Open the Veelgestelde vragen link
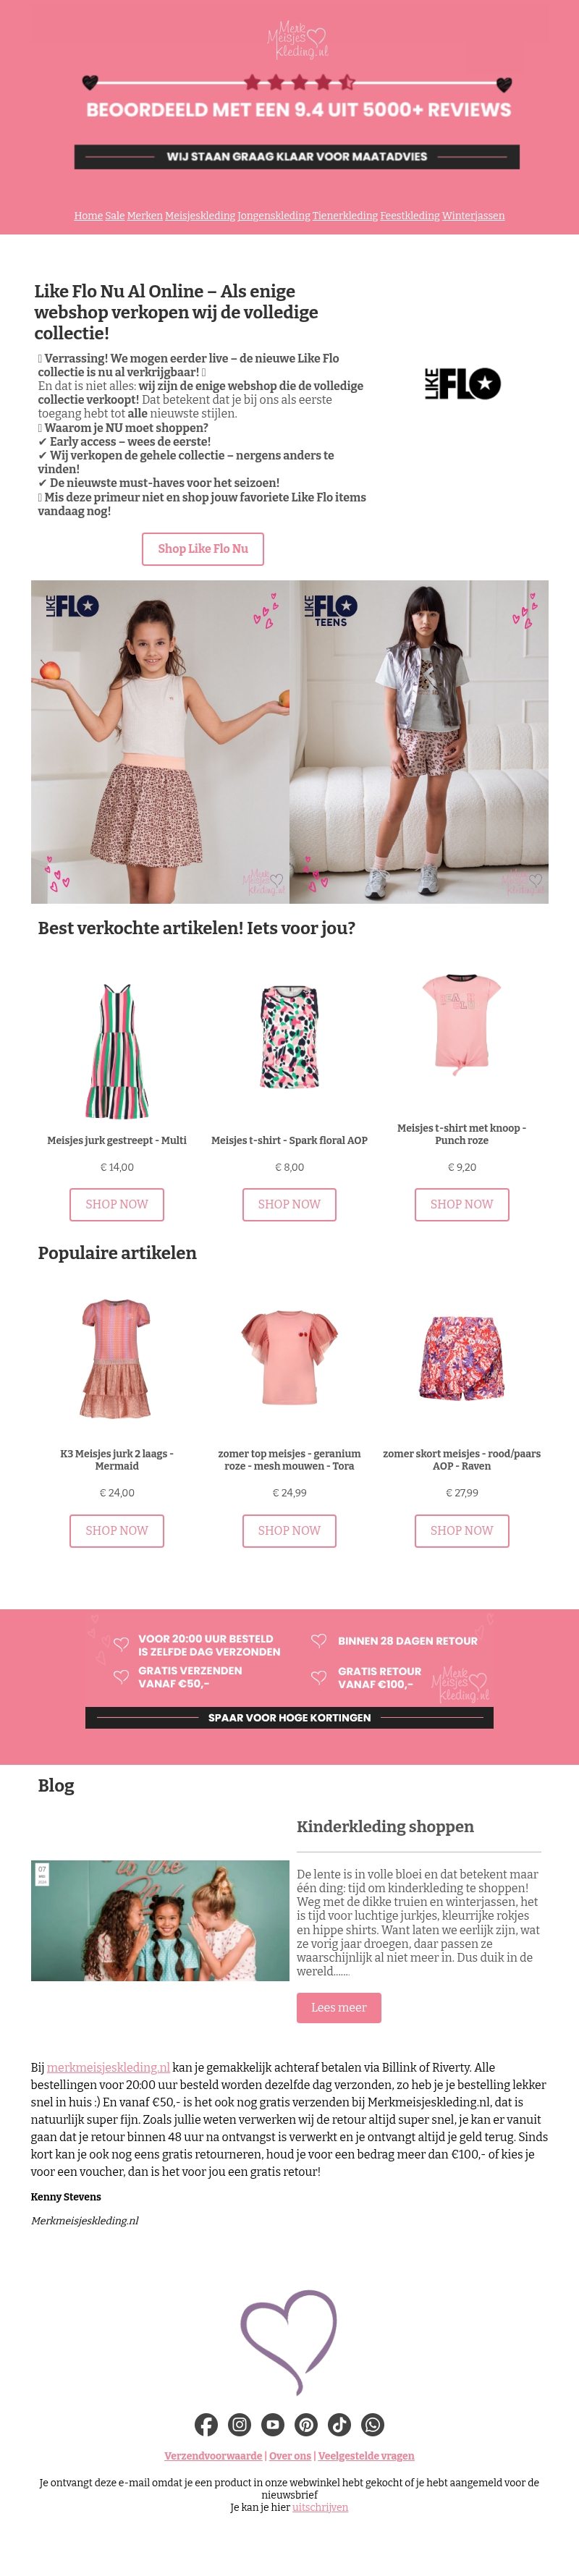The width and height of the screenshot is (579, 2576). point(366,2455)
